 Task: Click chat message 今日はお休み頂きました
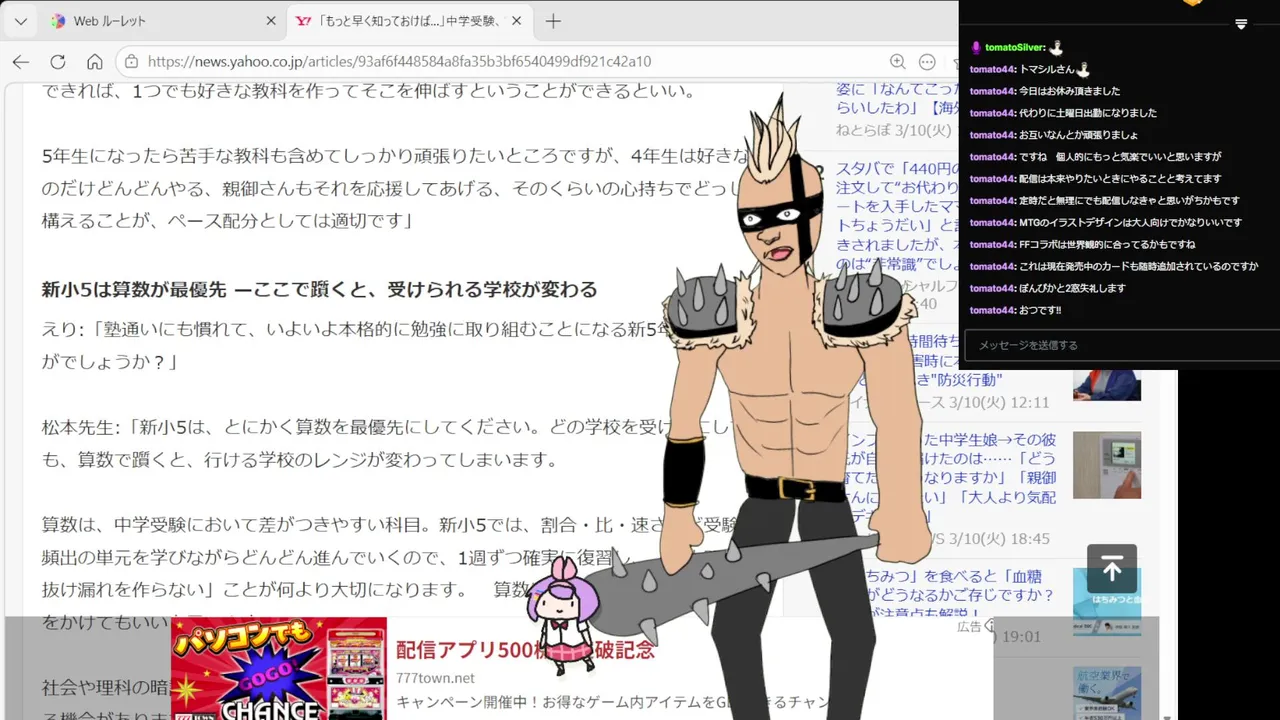[x=1069, y=91]
